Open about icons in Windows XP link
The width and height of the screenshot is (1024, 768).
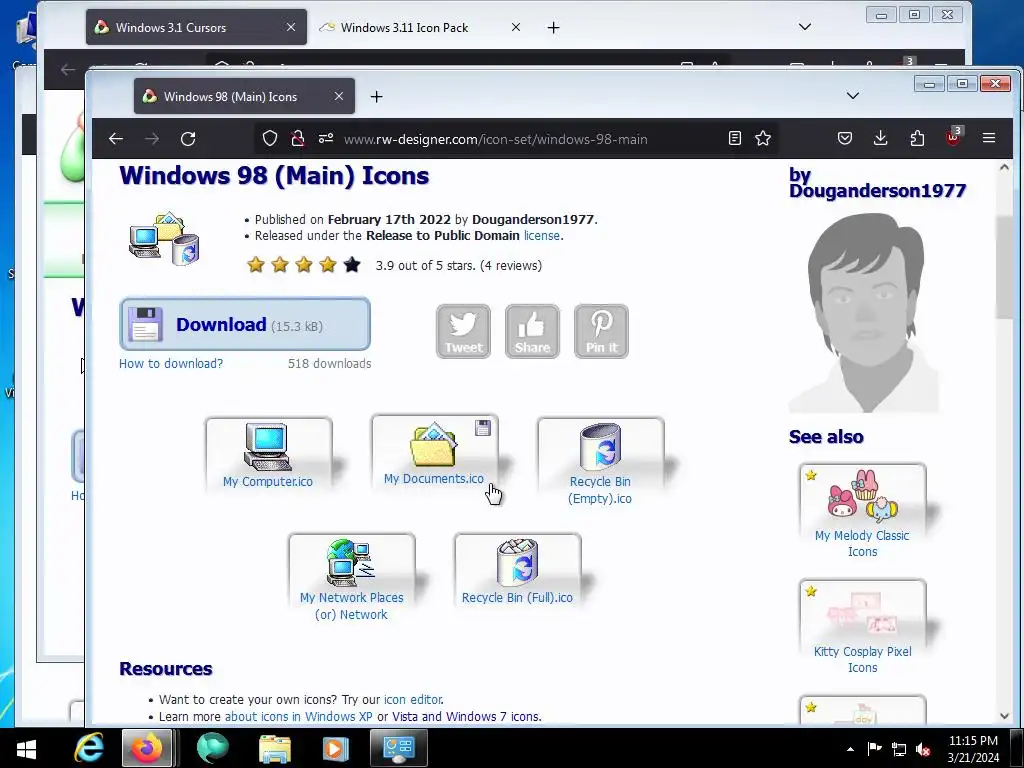[x=298, y=716]
